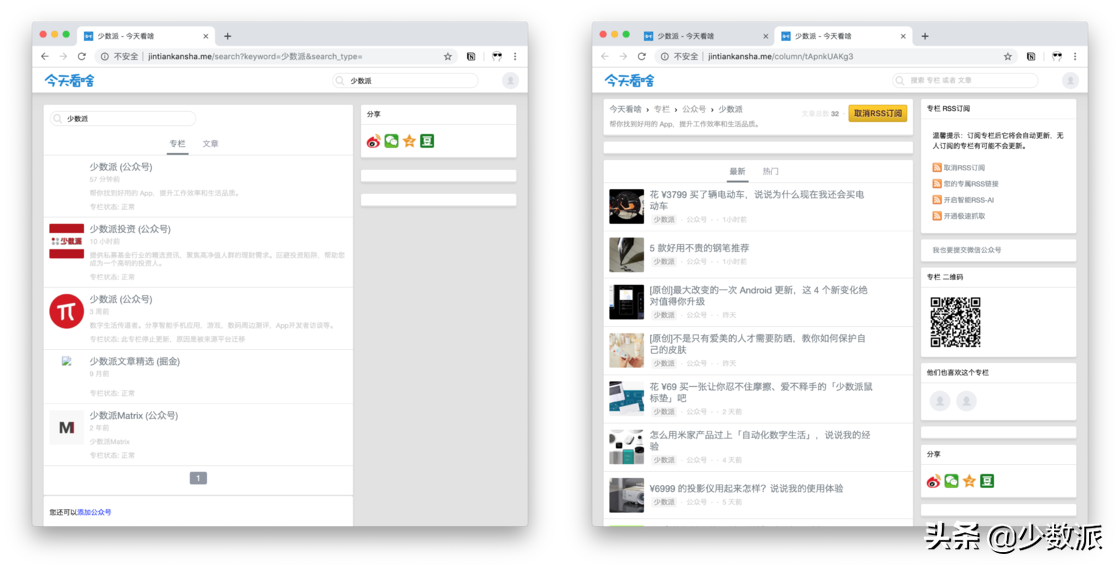Select the 专栏 tab in the search results
This screenshot has width=1120, height=569.
[177, 144]
